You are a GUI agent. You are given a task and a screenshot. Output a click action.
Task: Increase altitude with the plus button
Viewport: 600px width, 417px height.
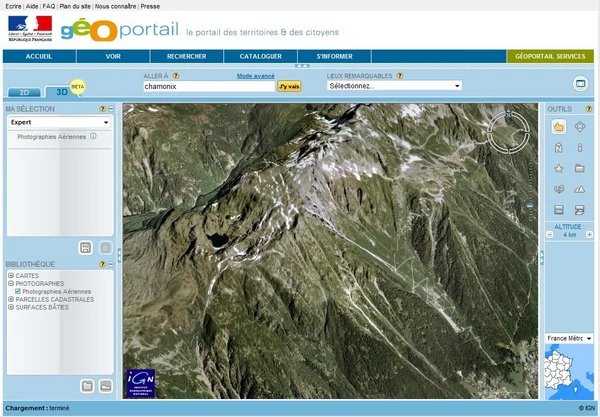click(589, 235)
